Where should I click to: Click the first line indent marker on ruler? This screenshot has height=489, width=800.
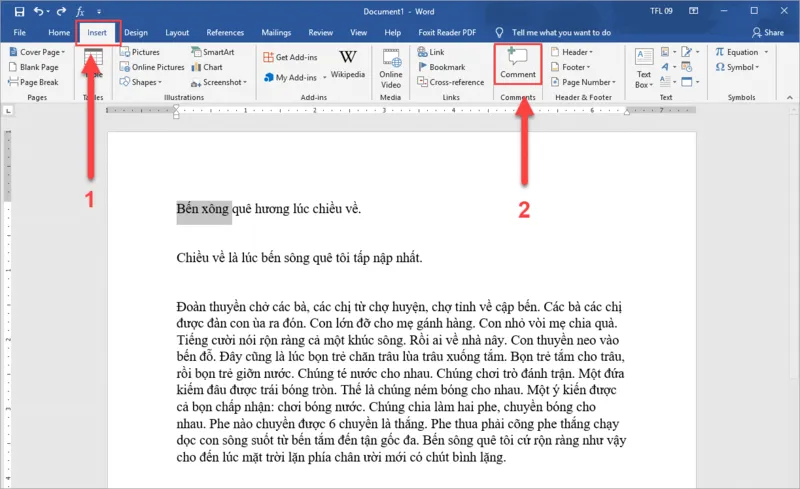(176, 108)
